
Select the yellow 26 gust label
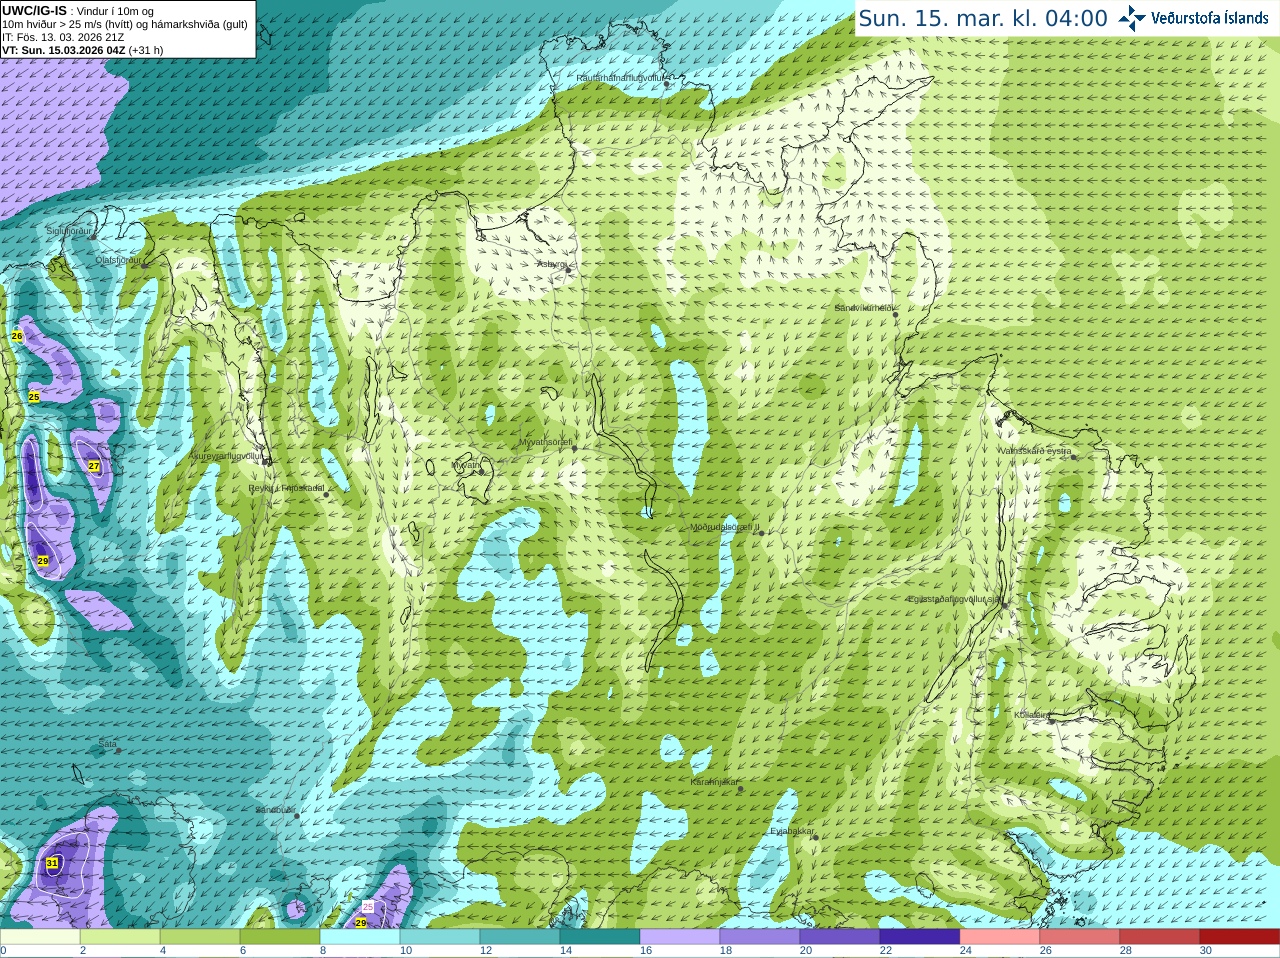pyautogui.click(x=17, y=336)
